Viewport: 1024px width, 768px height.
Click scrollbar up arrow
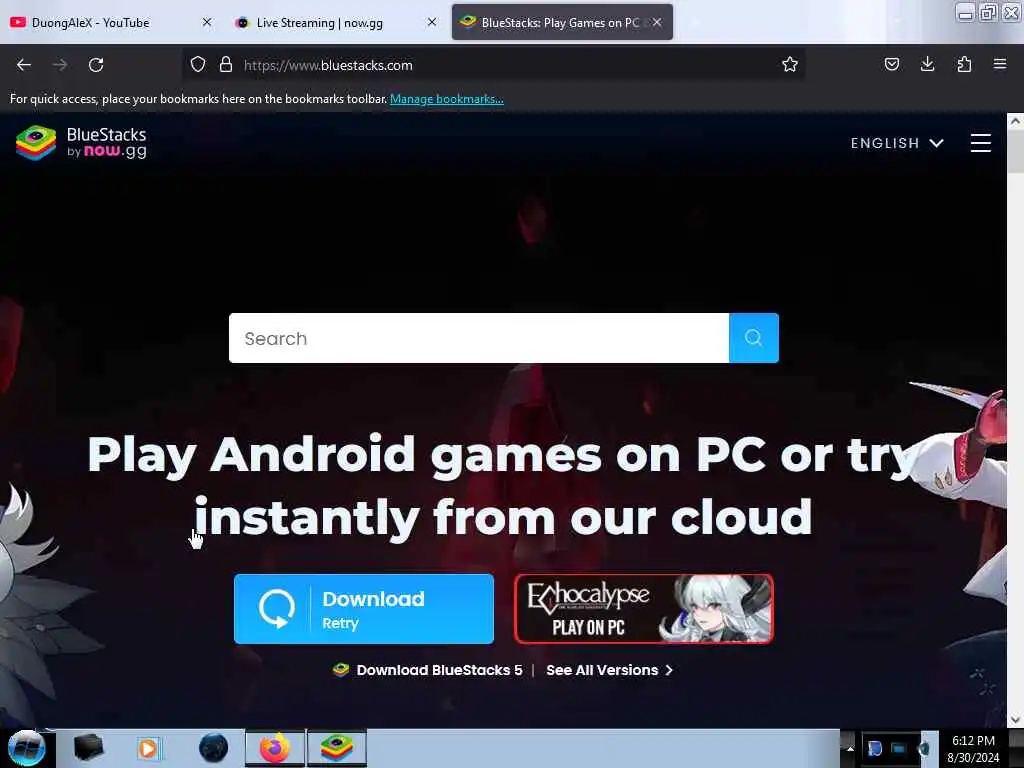click(x=1015, y=121)
